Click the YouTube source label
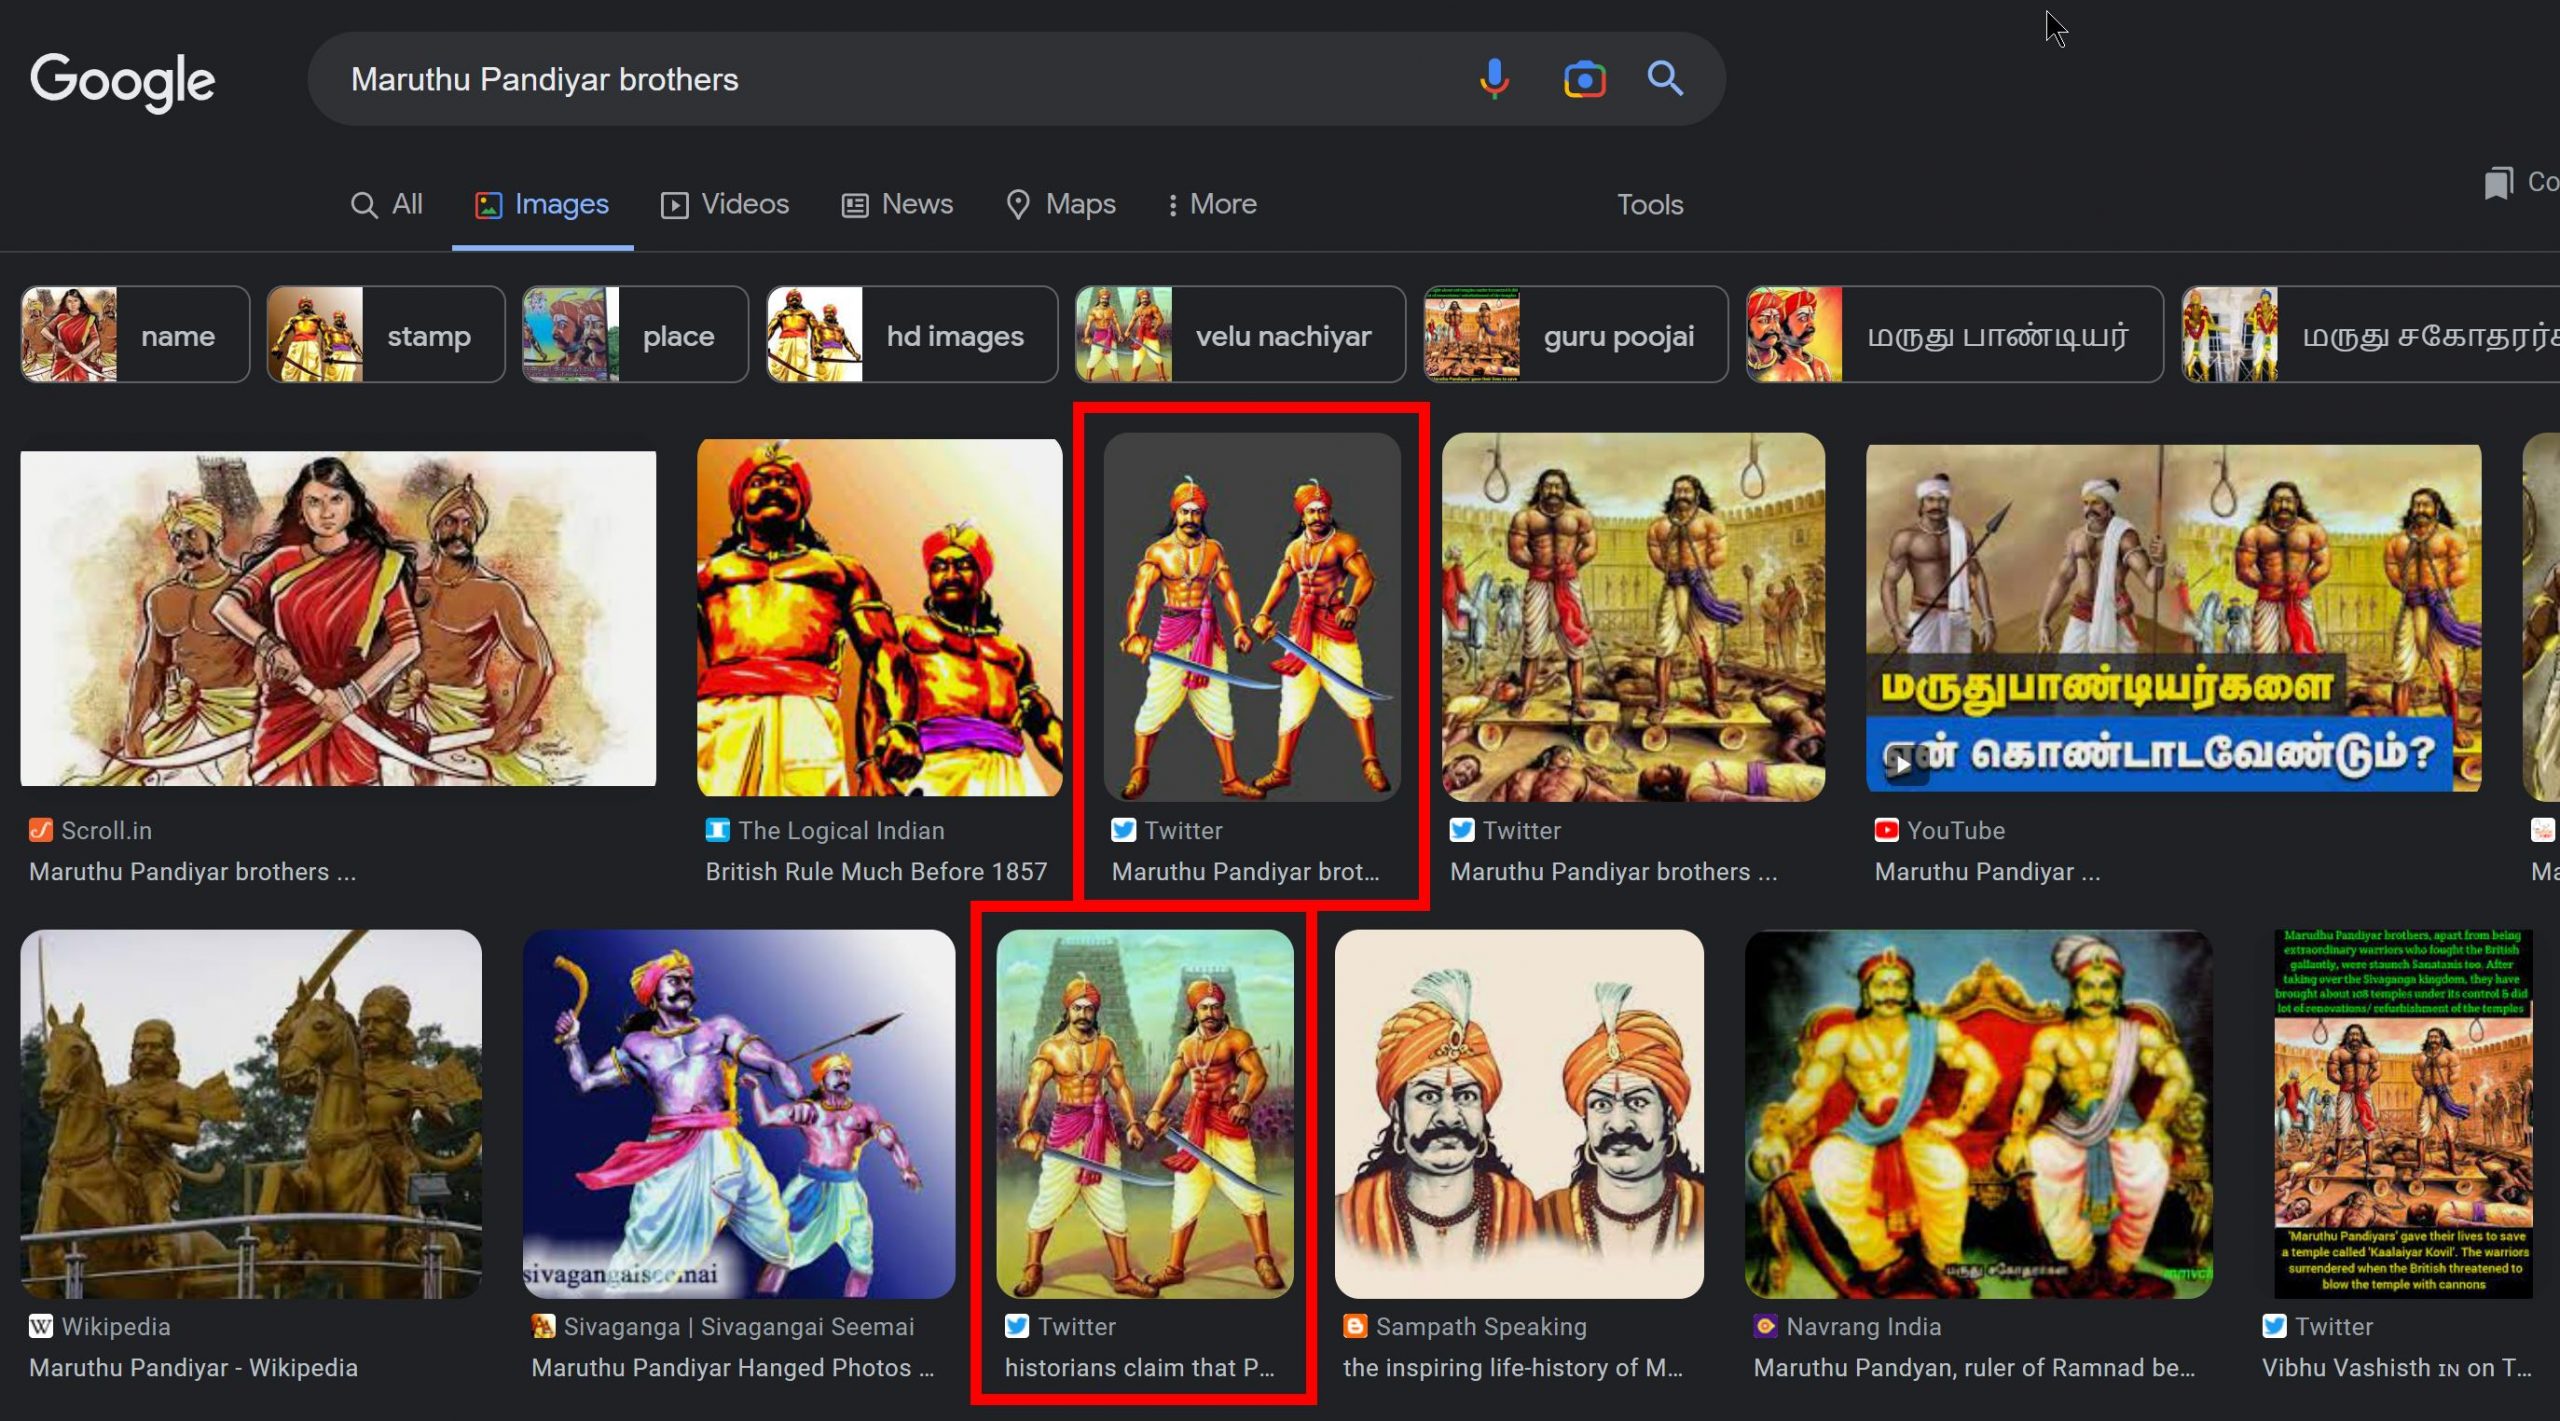The image size is (2560, 1421). tap(1955, 830)
